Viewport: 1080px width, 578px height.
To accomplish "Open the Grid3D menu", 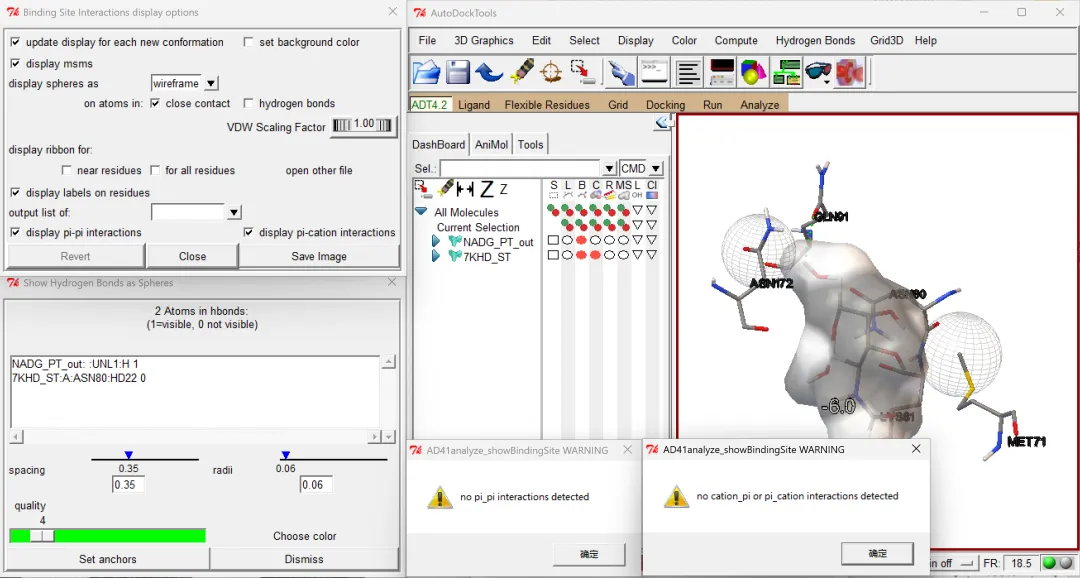I will coord(886,41).
